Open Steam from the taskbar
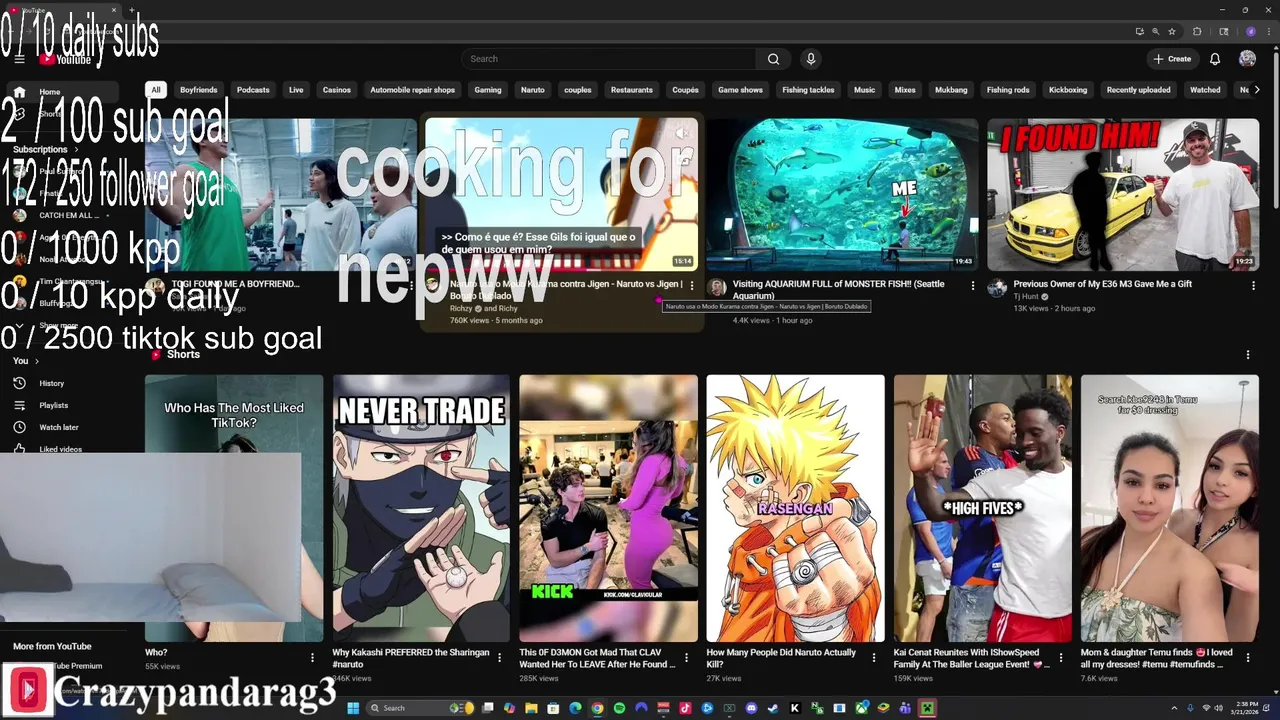The image size is (1280, 720). tap(772, 708)
